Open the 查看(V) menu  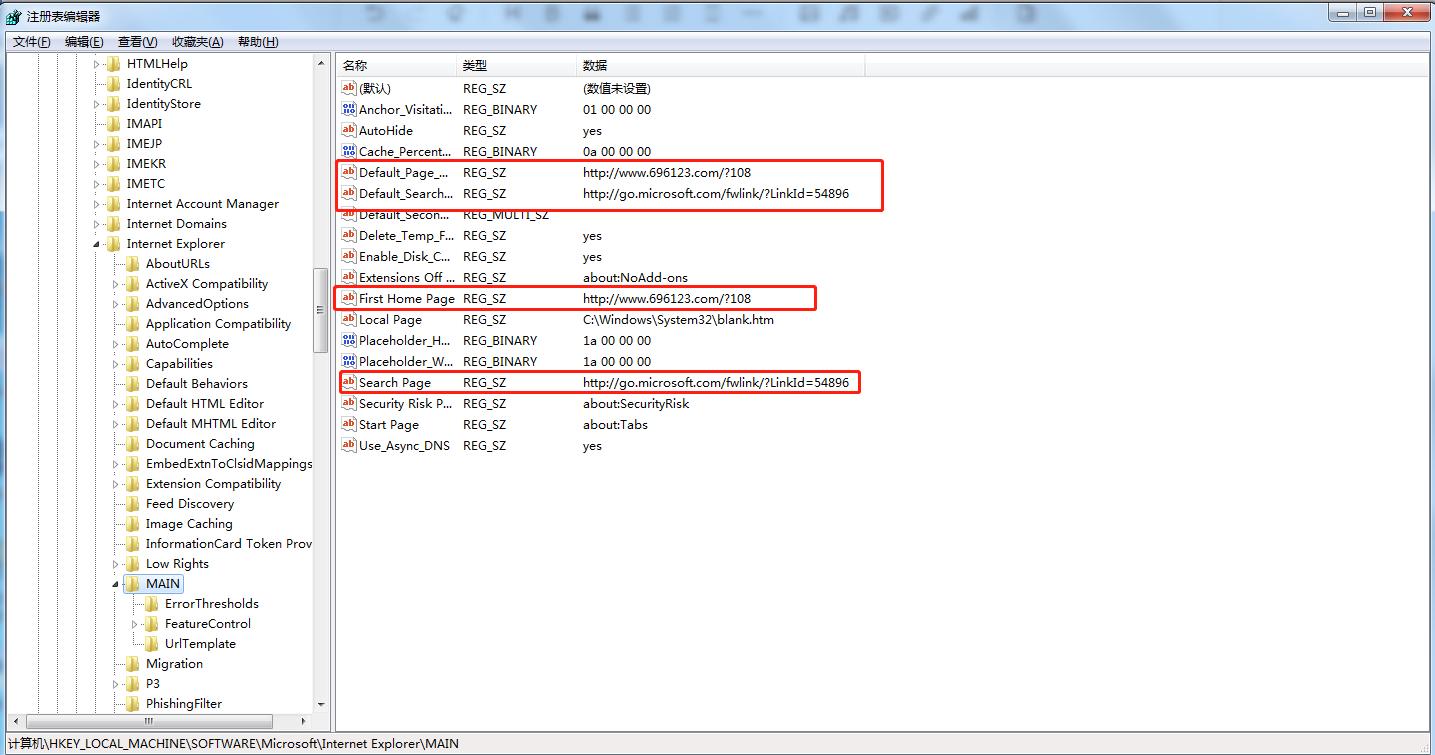click(x=137, y=41)
